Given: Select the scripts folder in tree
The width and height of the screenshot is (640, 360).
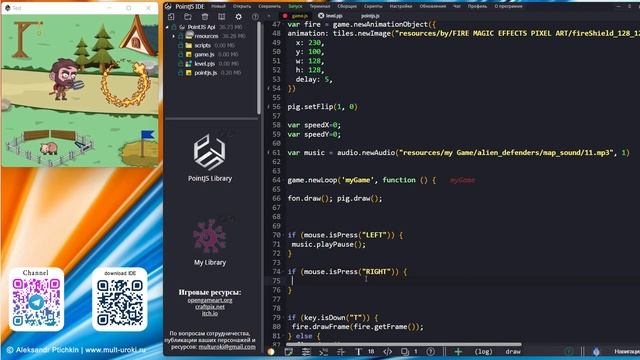Looking at the screenshot, I should [x=202, y=45].
